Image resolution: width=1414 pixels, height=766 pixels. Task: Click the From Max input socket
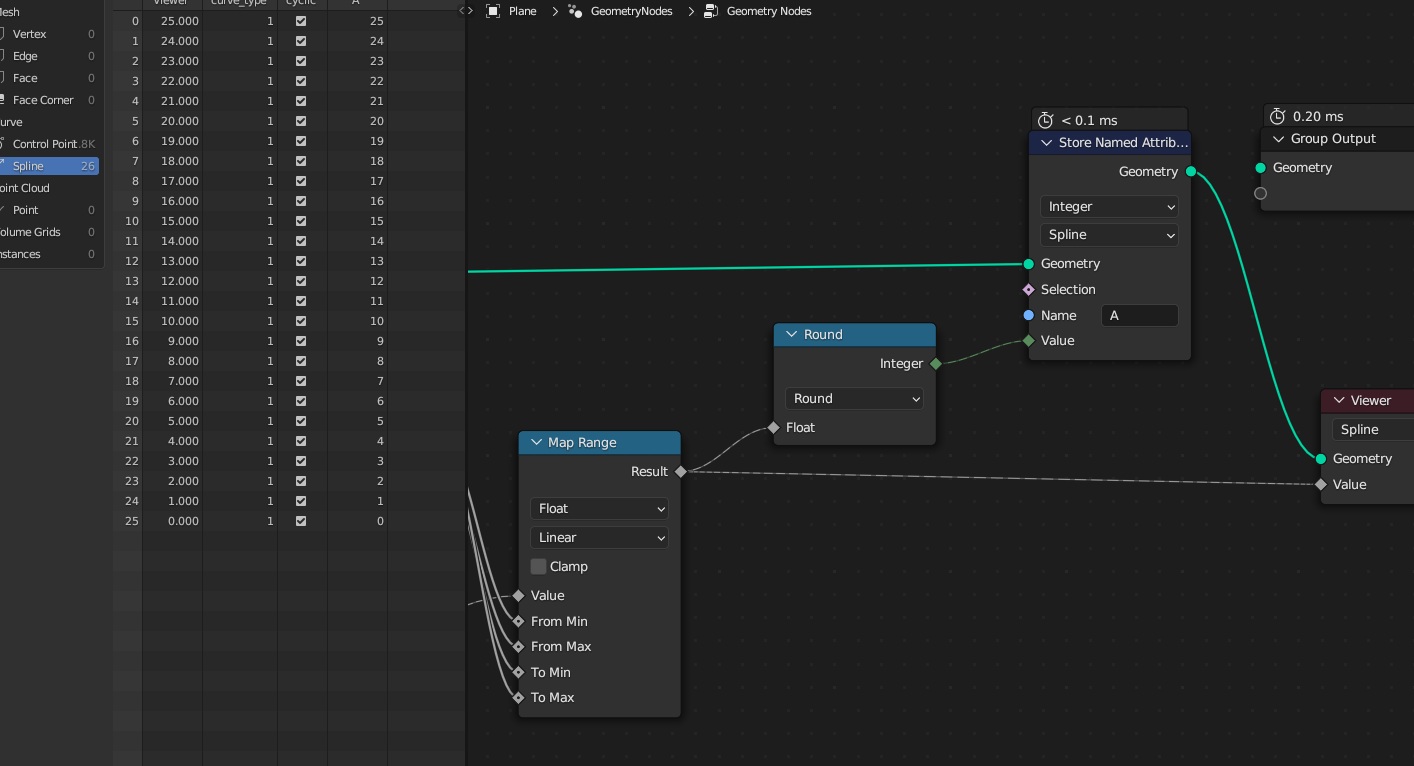click(519, 647)
